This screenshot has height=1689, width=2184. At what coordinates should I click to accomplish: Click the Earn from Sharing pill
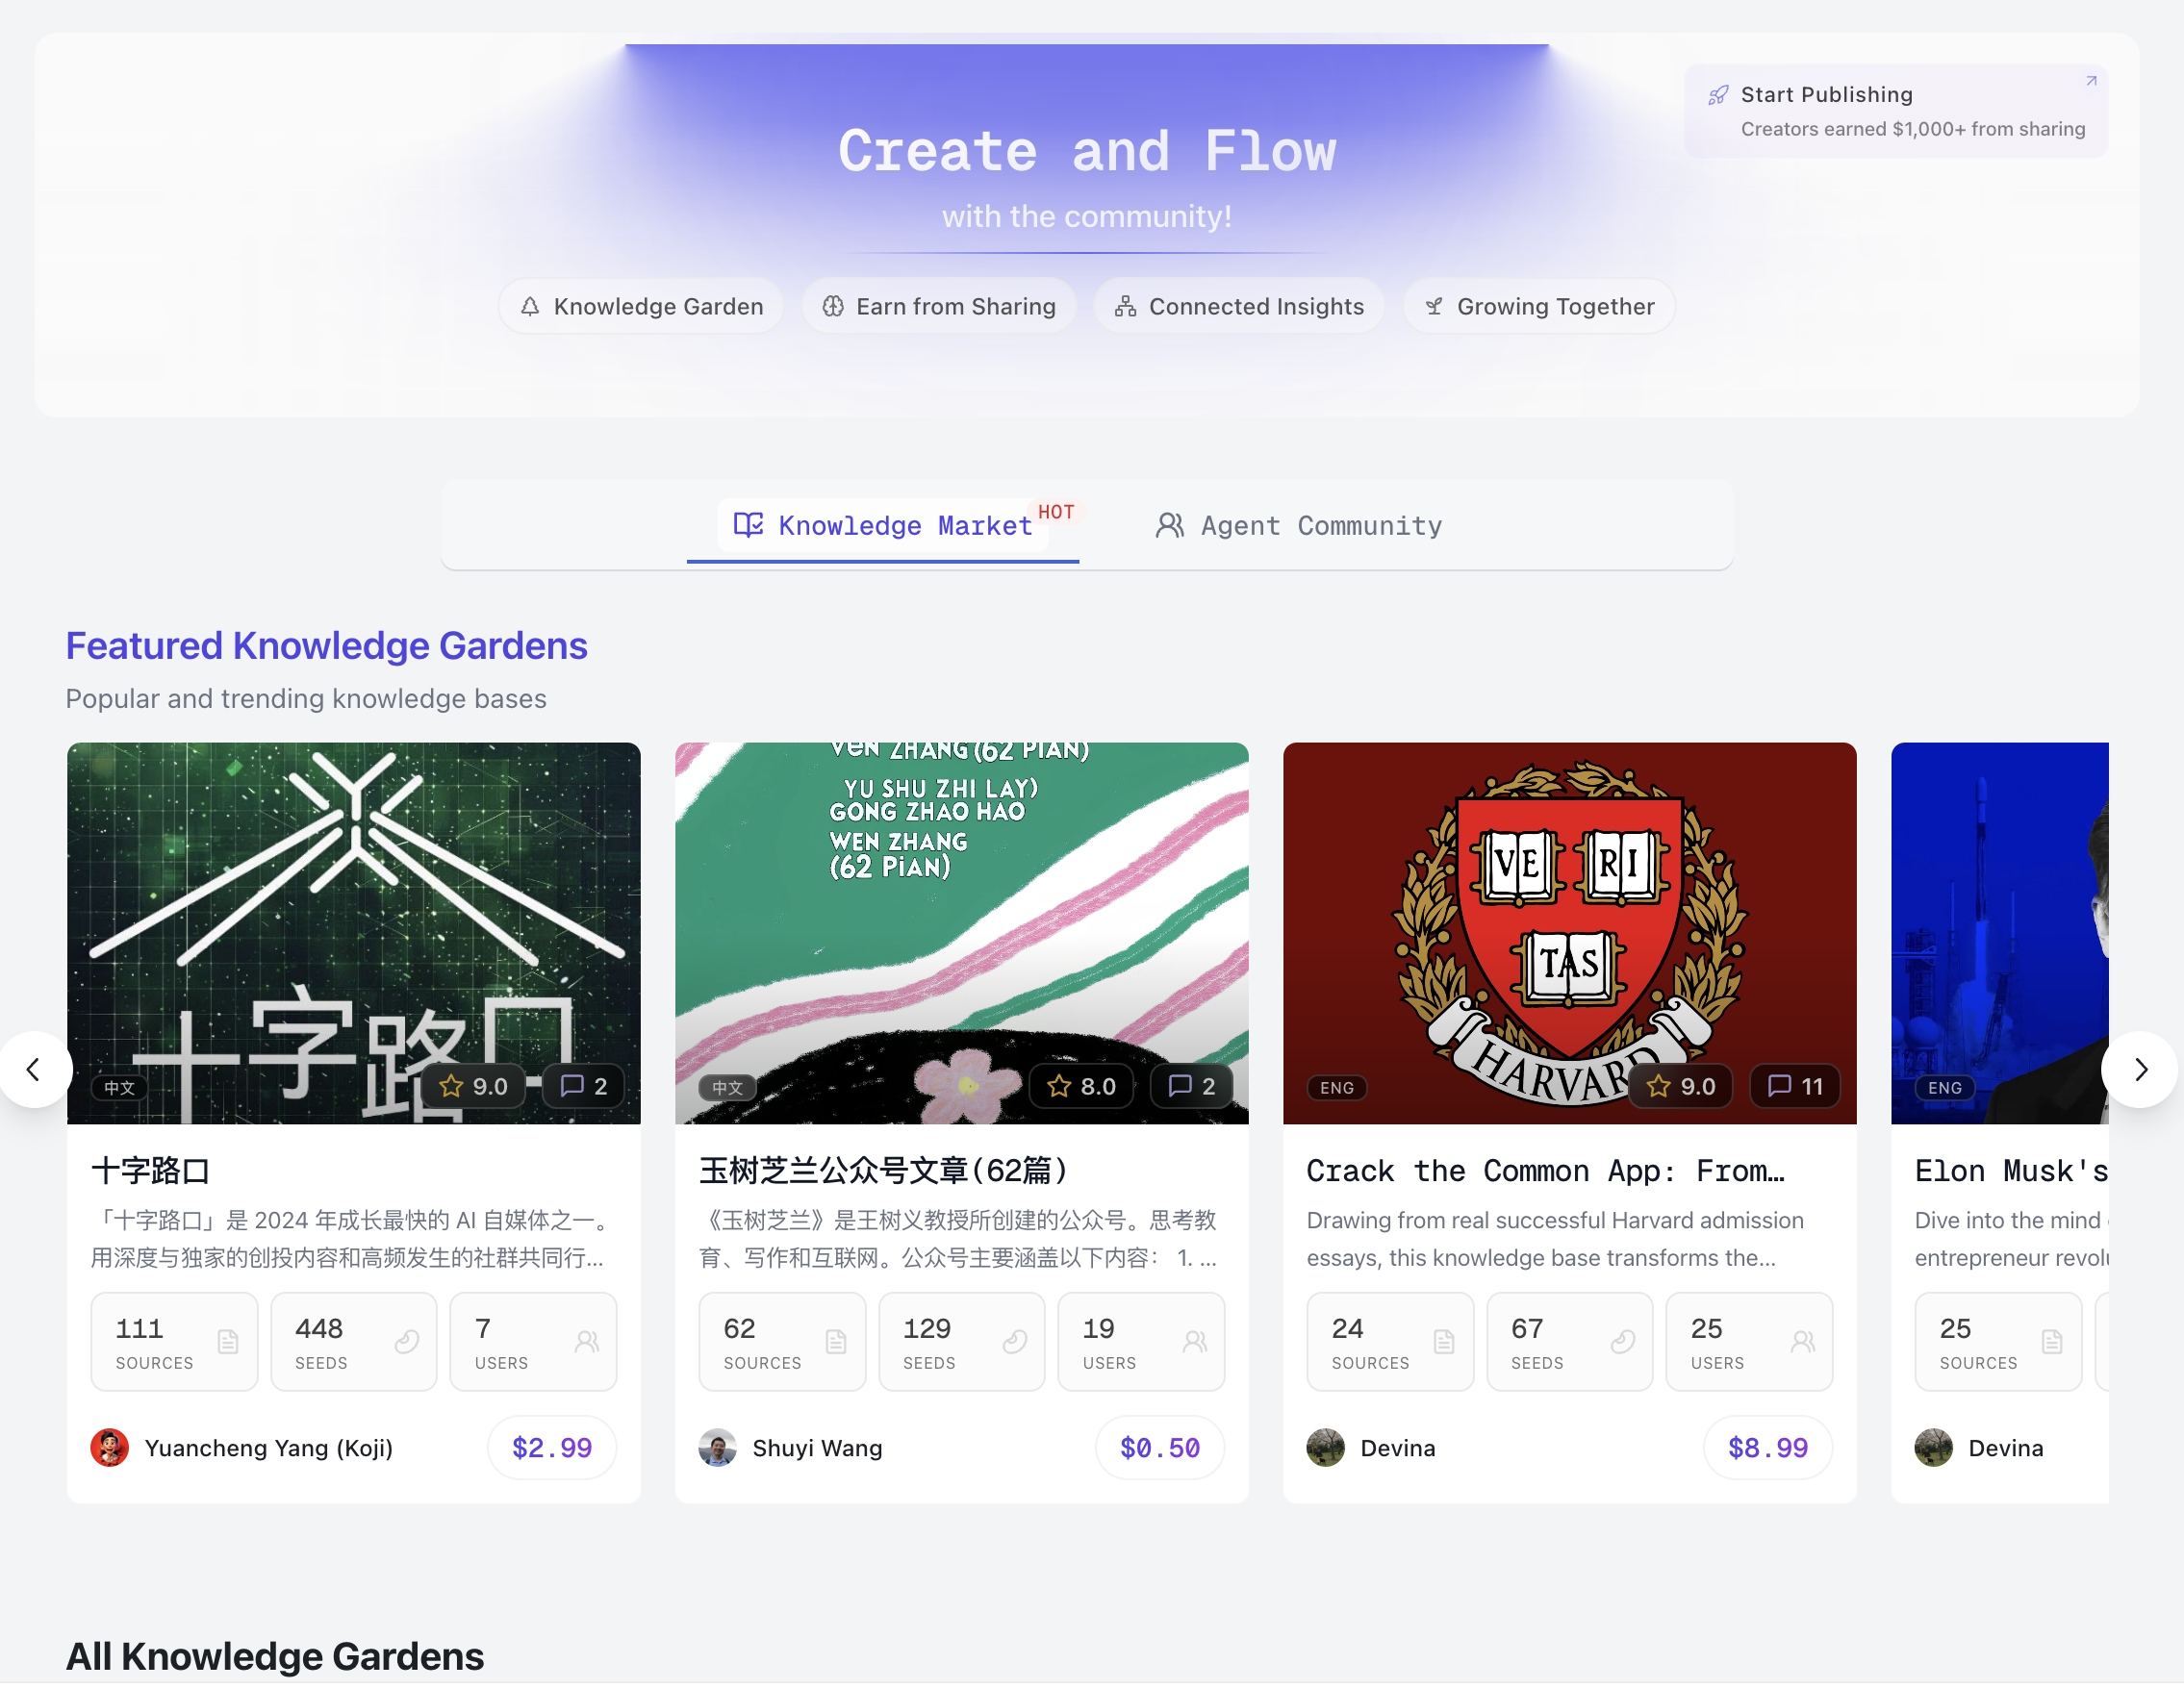939,307
